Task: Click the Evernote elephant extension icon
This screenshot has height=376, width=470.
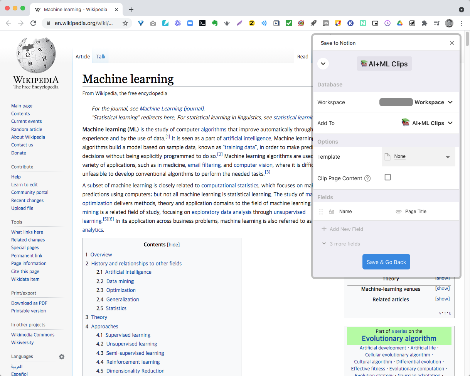Action: pyautogui.click(x=215, y=23)
